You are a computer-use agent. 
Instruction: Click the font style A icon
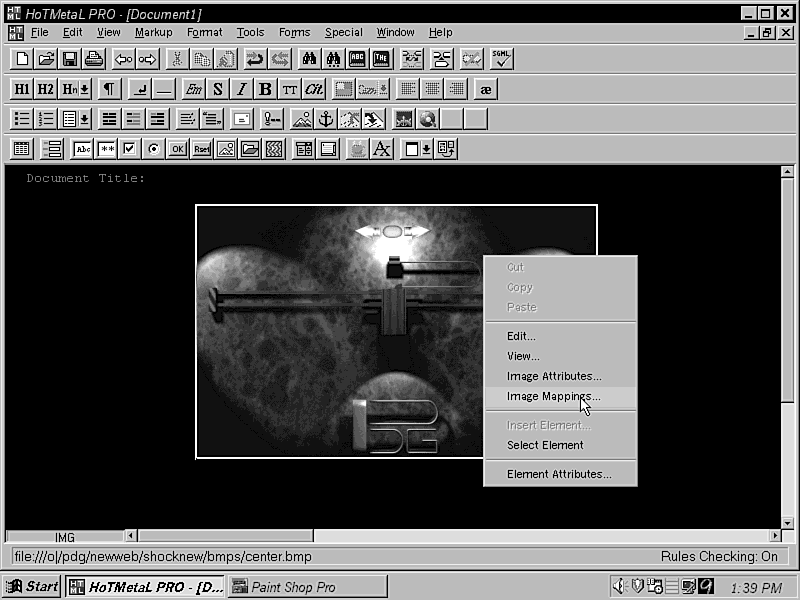click(x=382, y=149)
